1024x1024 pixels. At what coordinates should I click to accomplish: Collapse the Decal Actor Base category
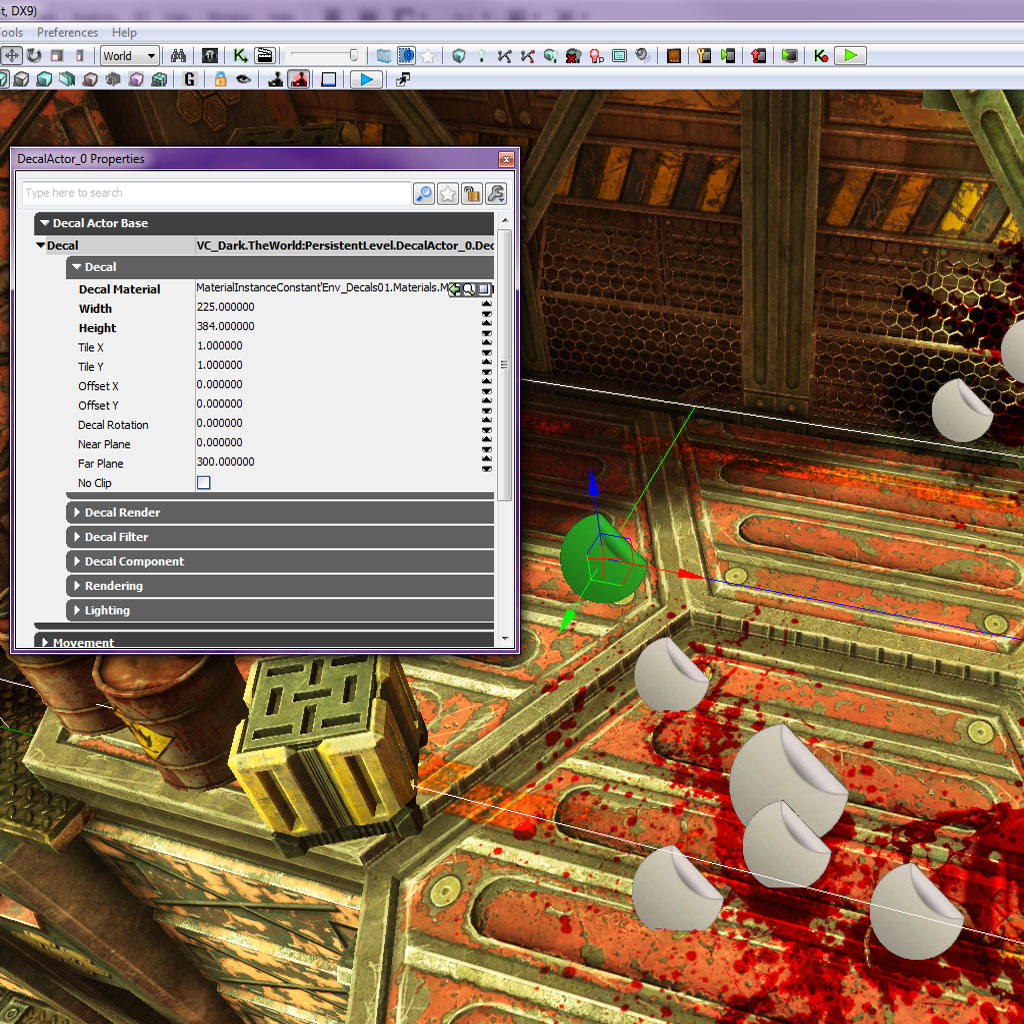coord(45,223)
